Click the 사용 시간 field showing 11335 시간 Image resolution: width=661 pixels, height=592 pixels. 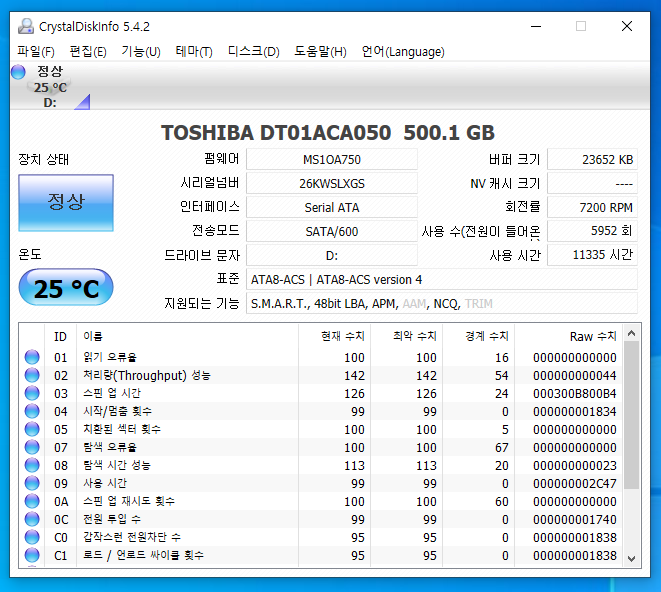coord(592,255)
